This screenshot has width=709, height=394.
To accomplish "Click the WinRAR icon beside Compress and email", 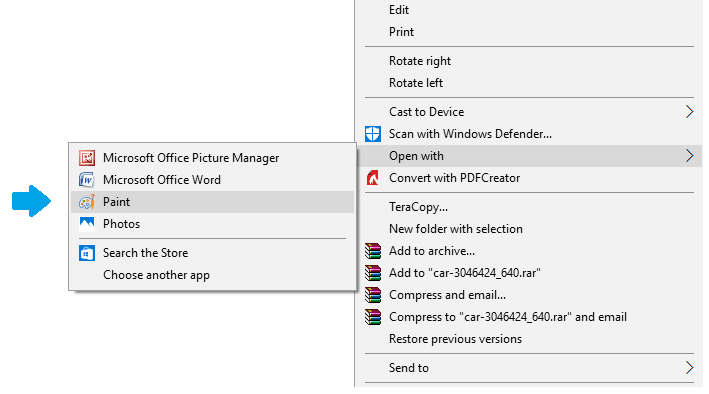I will coord(373,295).
